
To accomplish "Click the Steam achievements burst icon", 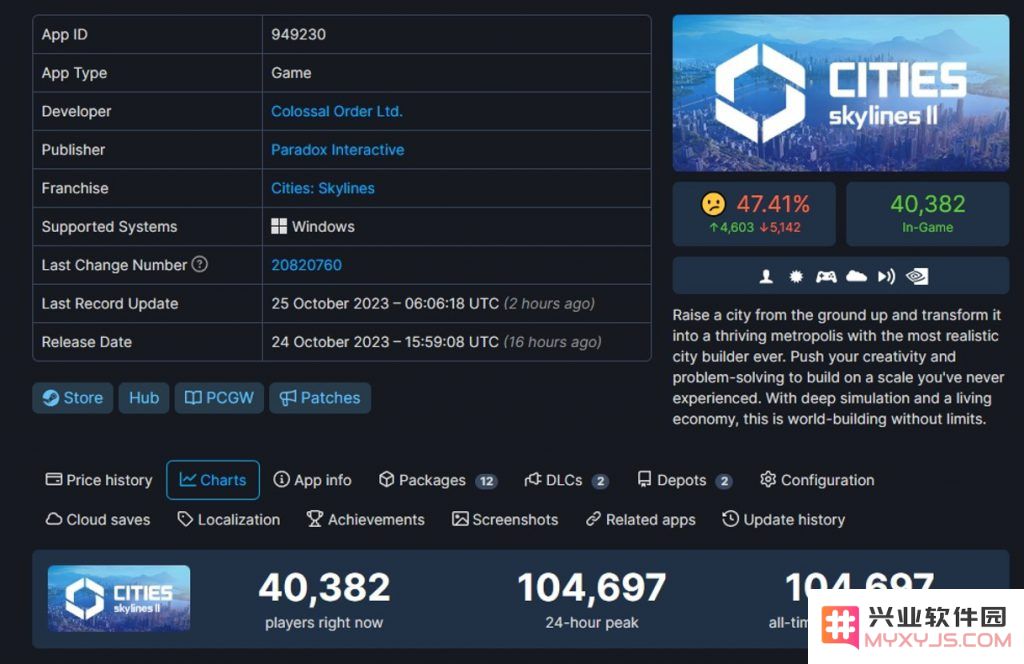I will click(795, 276).
